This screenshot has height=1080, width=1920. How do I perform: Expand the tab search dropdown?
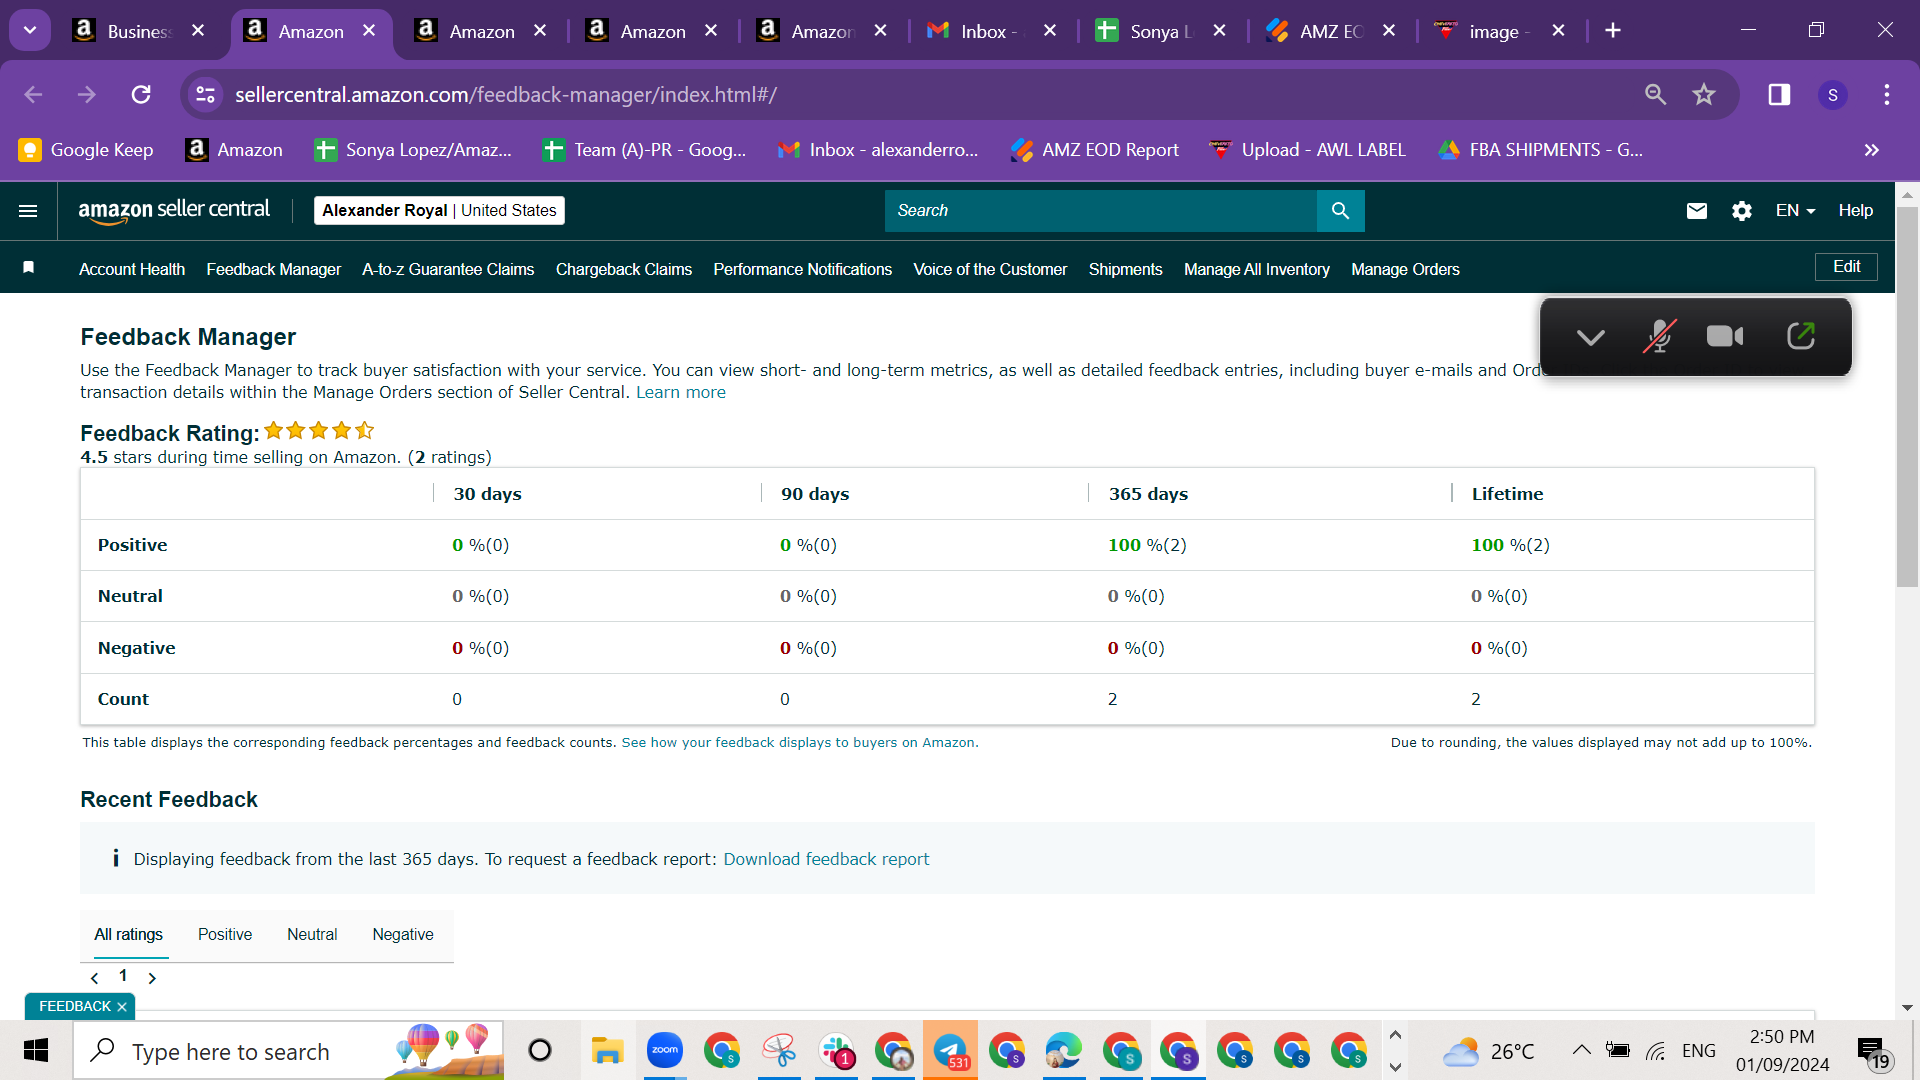pyautogui.click(x=30, y=30)
